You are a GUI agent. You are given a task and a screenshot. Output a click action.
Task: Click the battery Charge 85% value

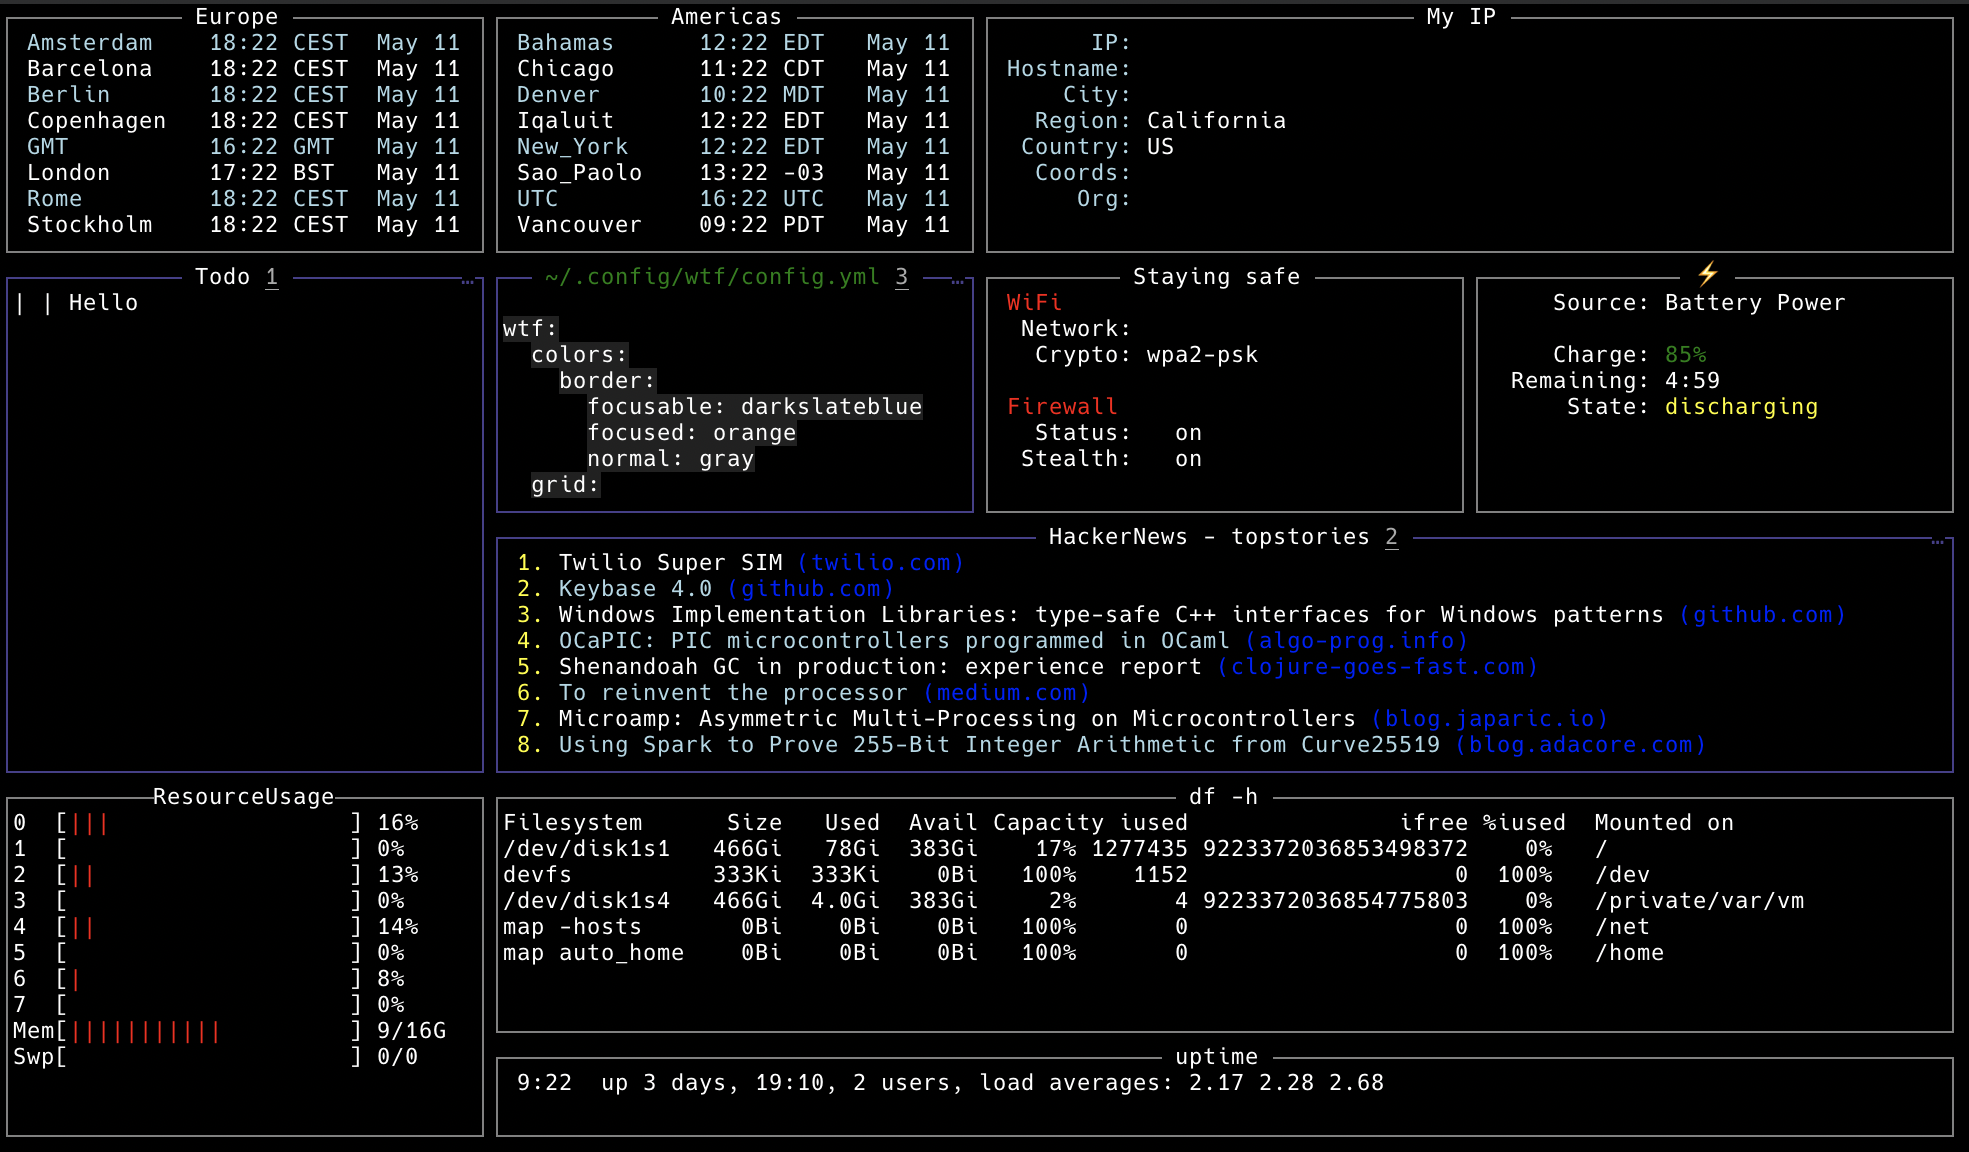tap(1685, 355)
